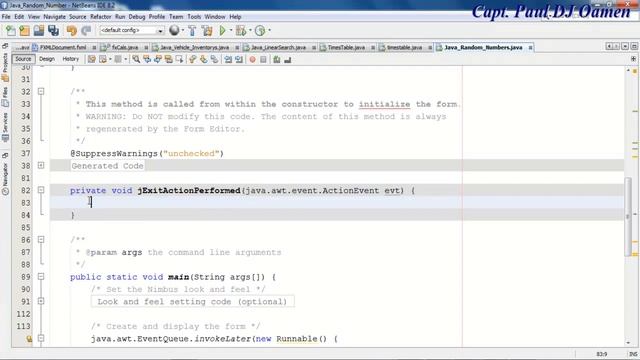Click the Find Next Occurrence icon

[158, 60]
